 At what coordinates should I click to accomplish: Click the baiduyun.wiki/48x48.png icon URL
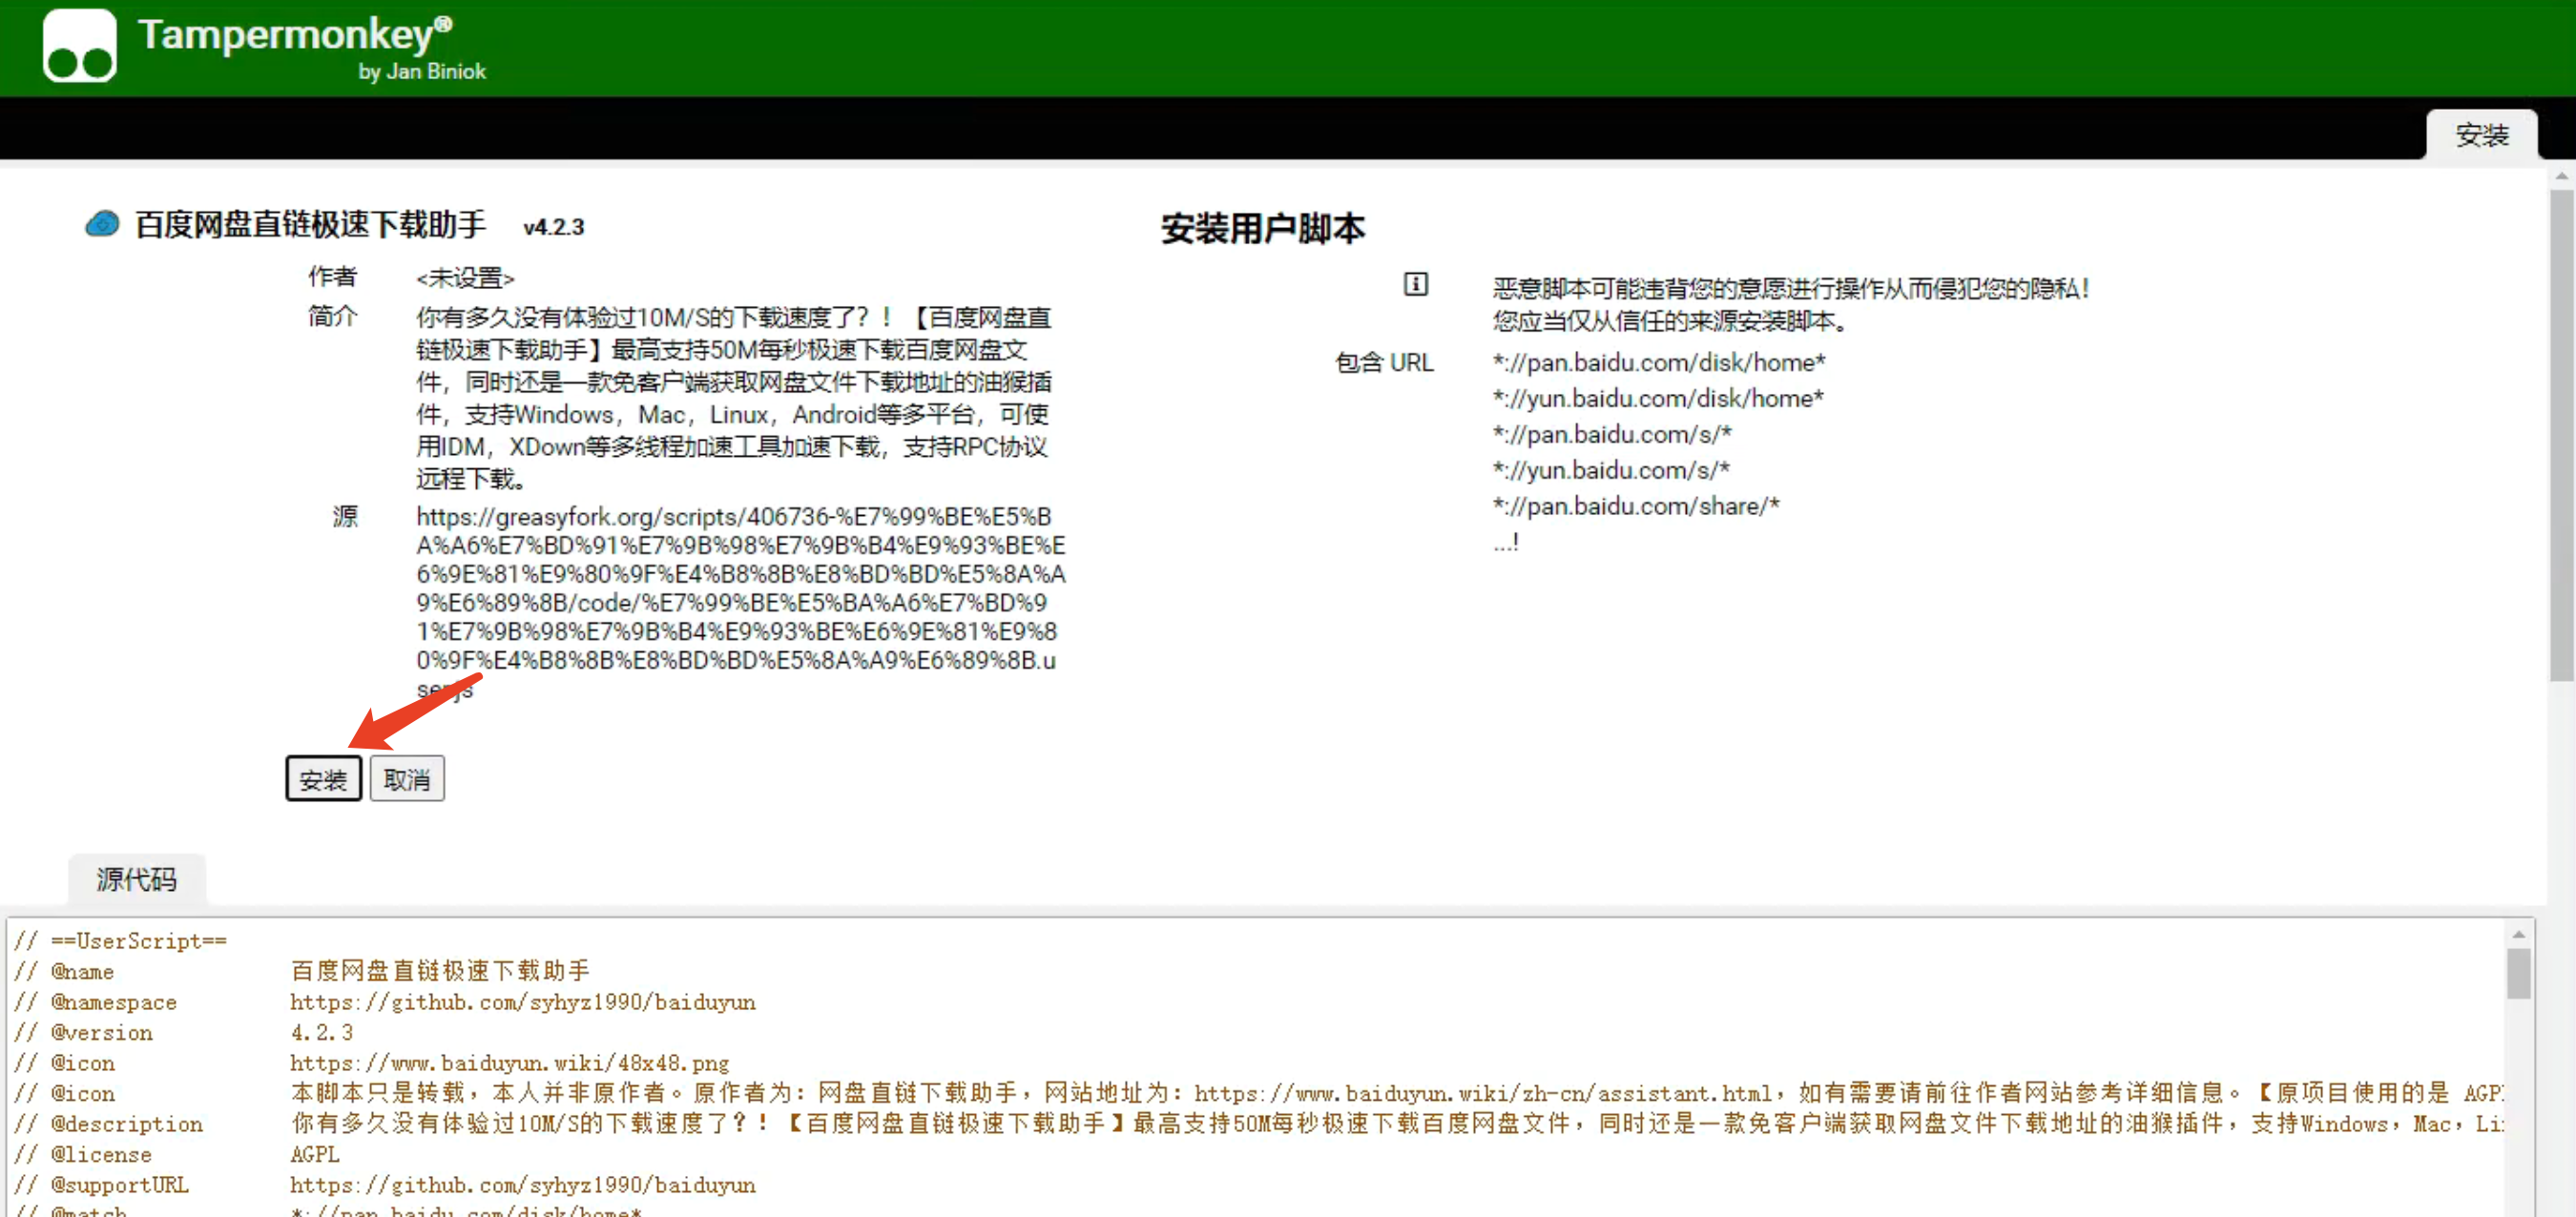point(510,1063)
